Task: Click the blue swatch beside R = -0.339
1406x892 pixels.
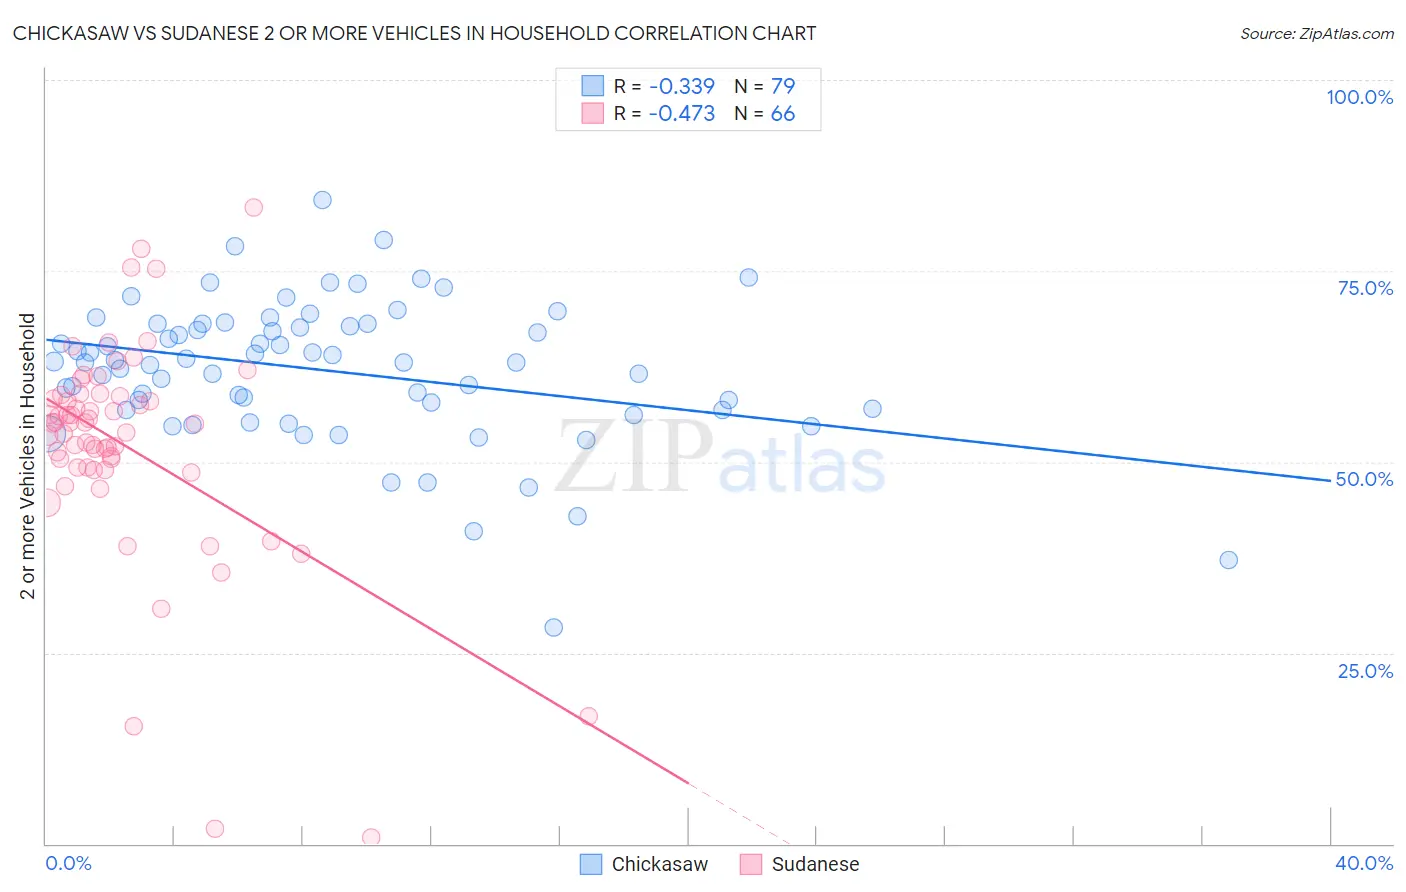Action: [593, 86]
